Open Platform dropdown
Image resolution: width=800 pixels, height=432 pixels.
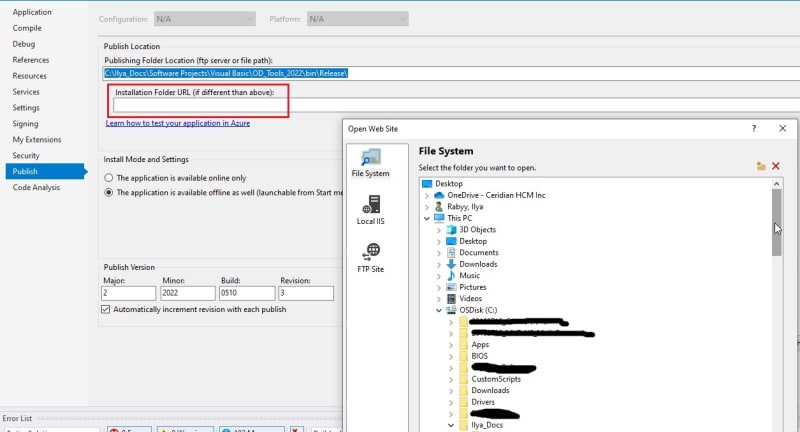coord(357,19)
